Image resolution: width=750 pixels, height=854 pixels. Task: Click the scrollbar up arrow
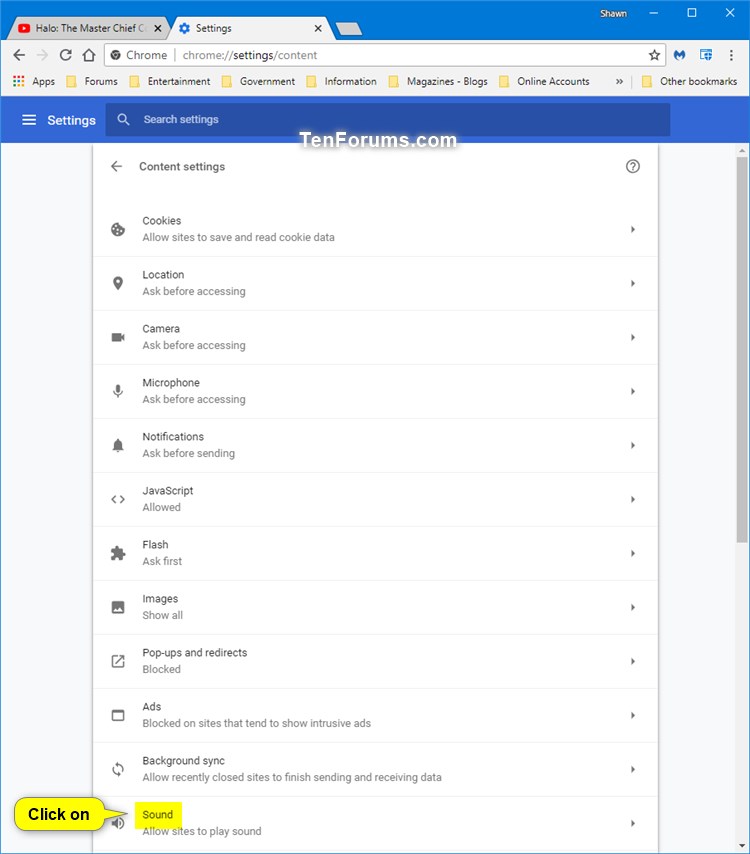click(x=742, y=151)
